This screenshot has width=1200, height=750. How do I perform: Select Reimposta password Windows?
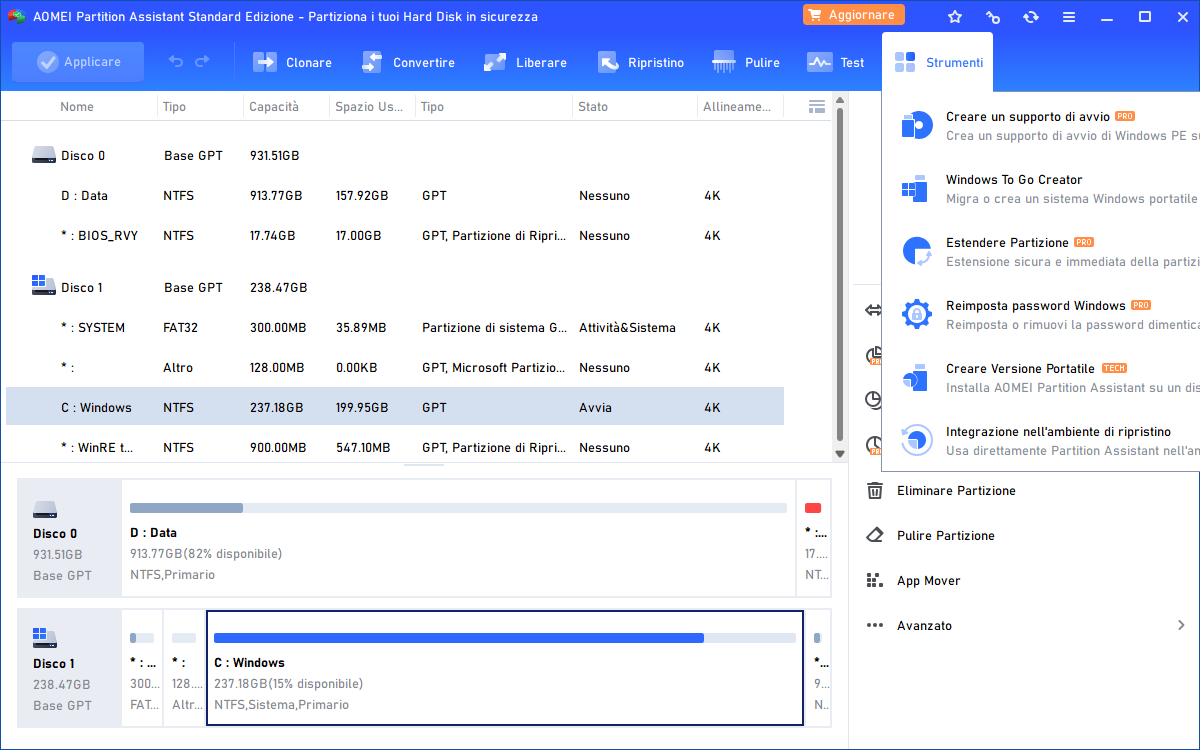(x=1042, y=315)
